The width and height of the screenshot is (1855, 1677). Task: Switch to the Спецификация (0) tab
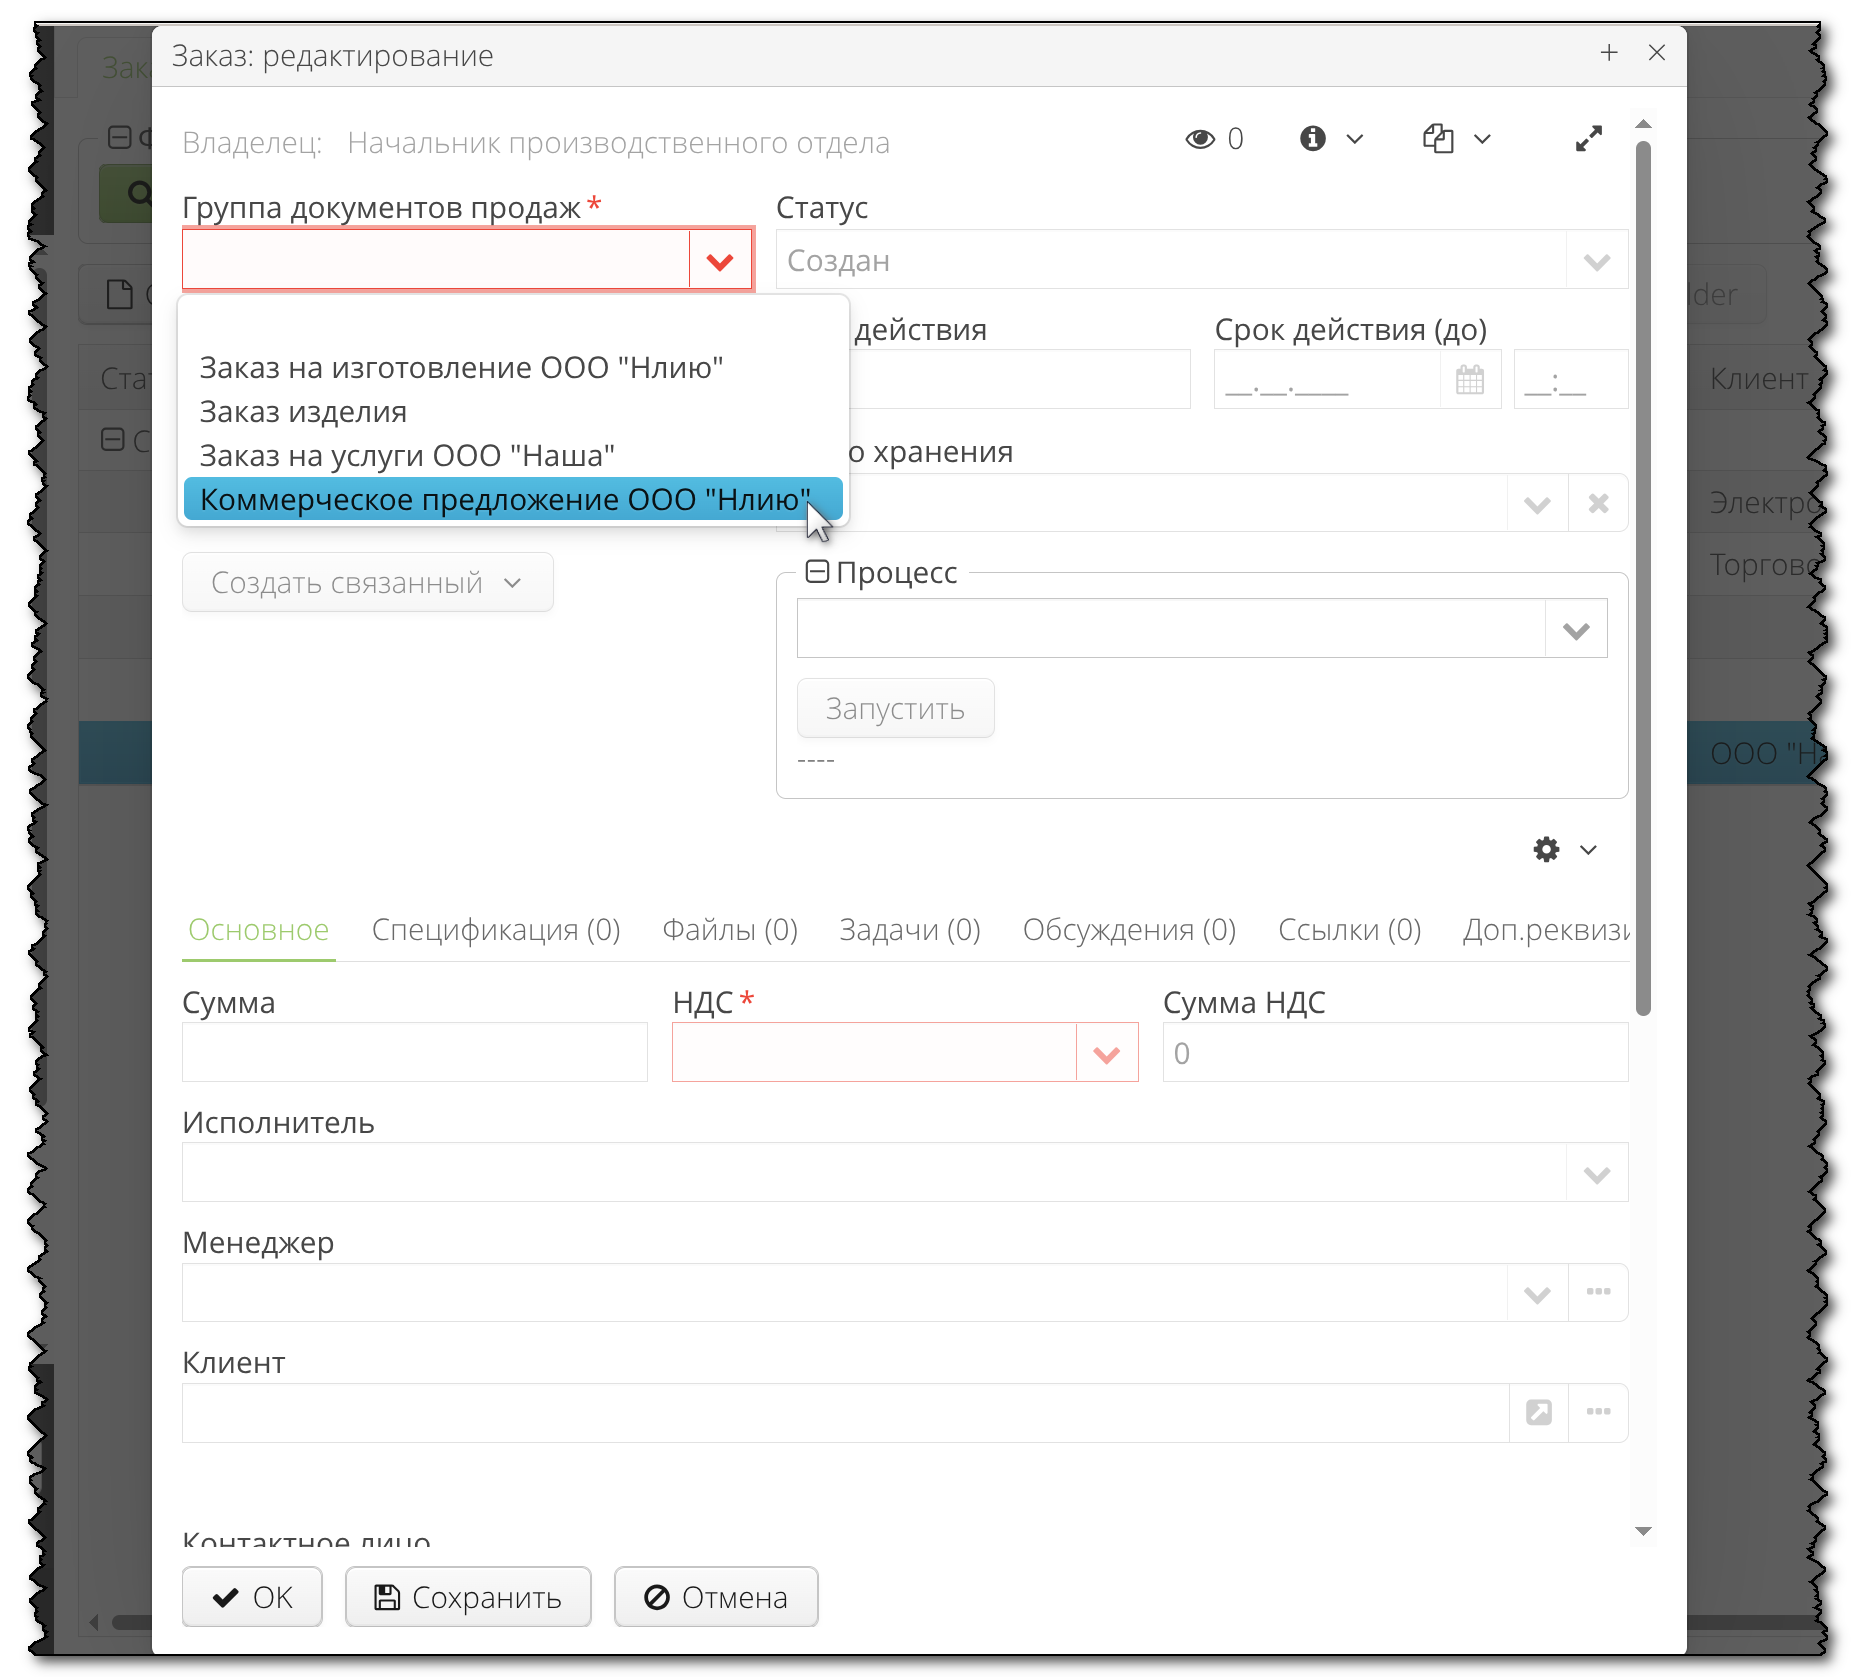point(495,930)
